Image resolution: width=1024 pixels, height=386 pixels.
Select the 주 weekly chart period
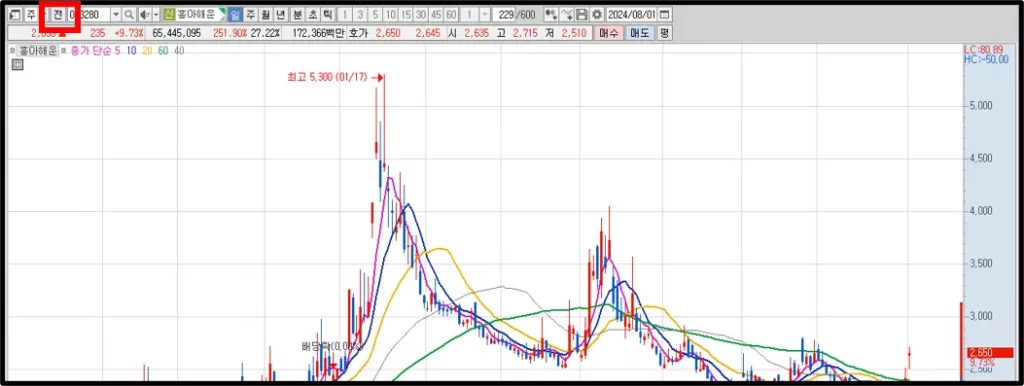(x=250, y=14)
